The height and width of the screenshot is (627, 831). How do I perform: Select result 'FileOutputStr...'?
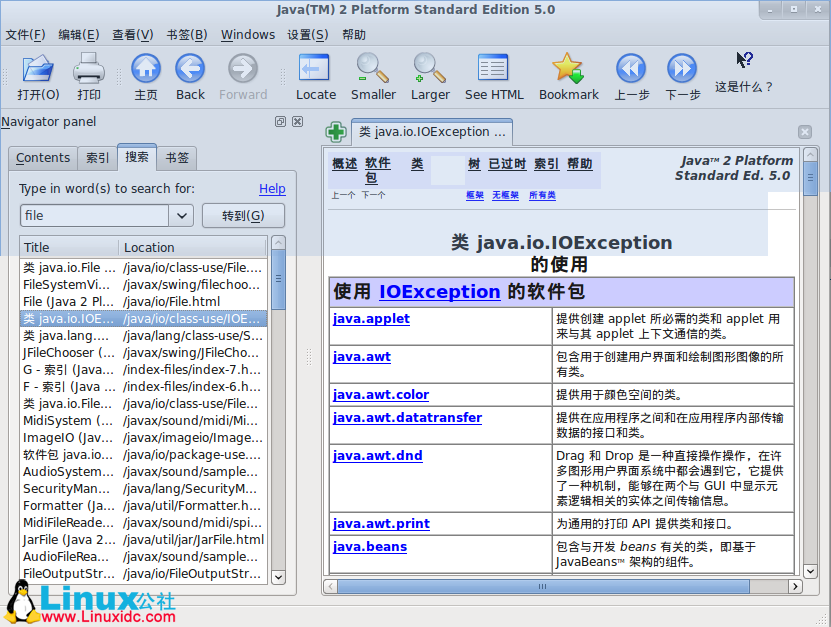coord(143,573)
